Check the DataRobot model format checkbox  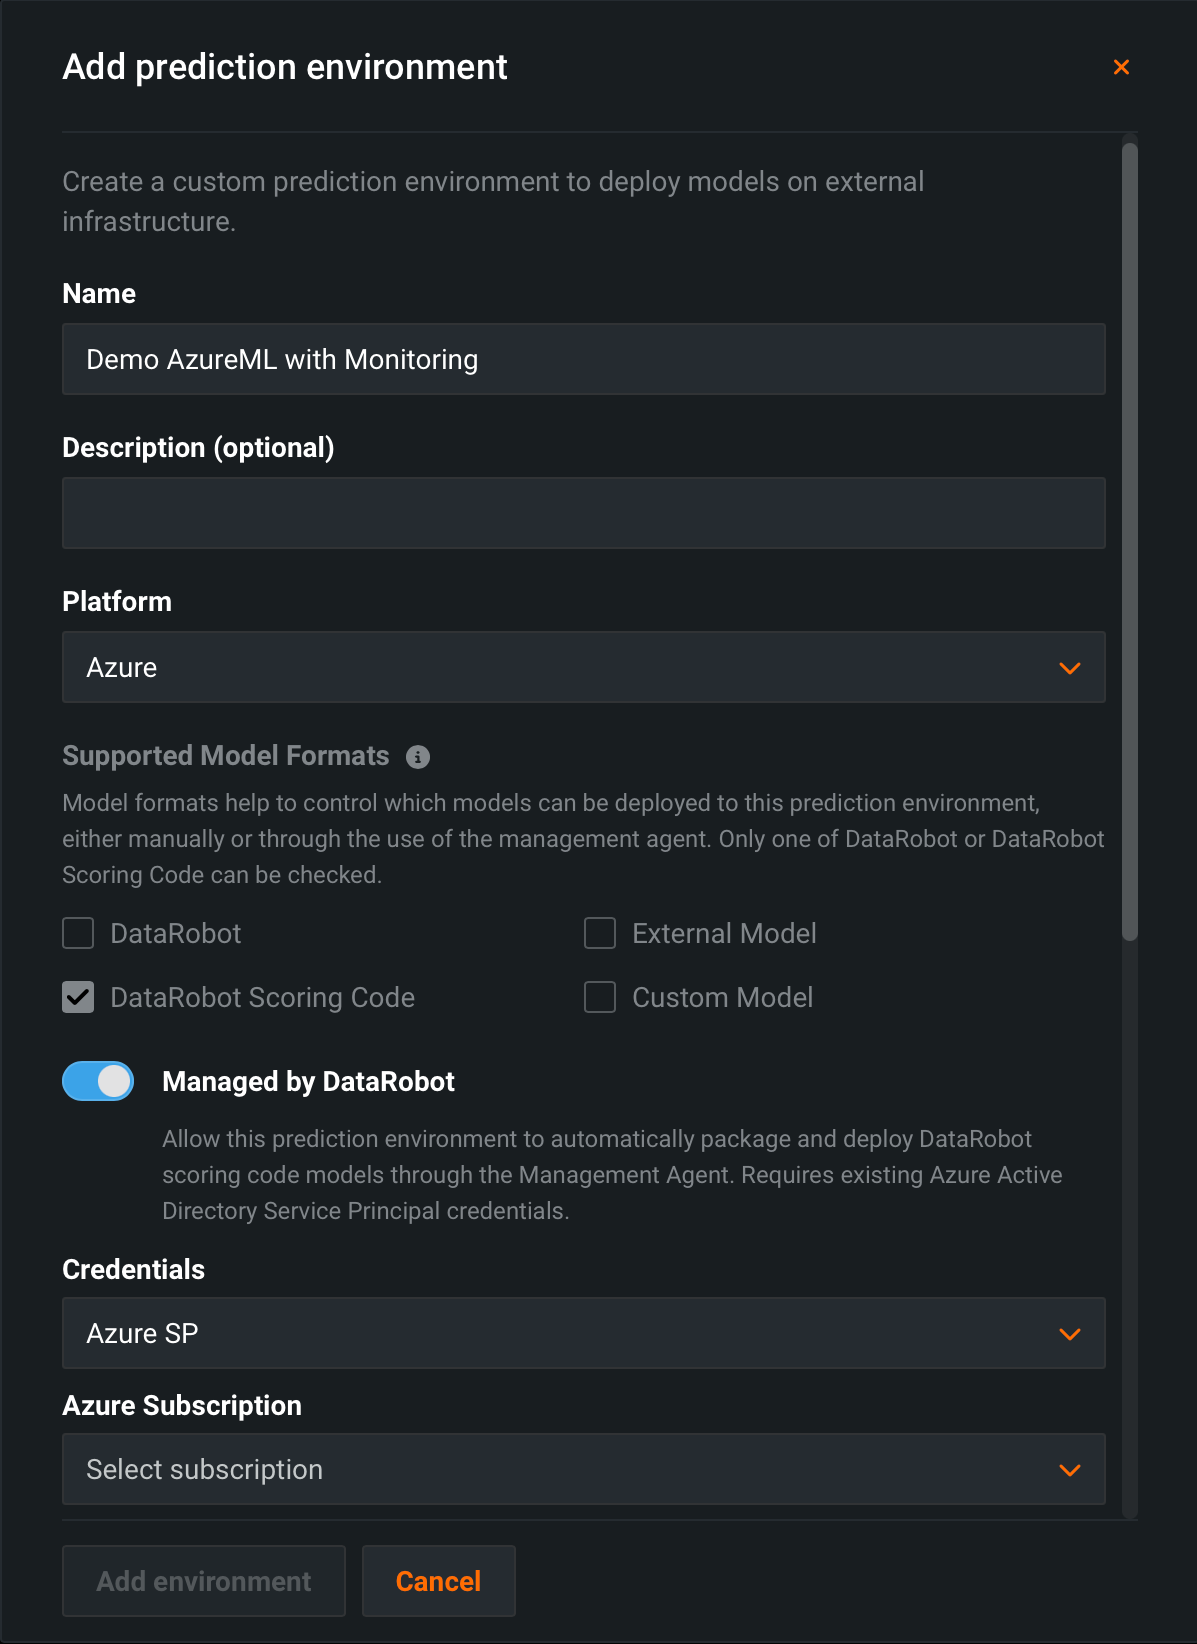[x=78, y=933]
